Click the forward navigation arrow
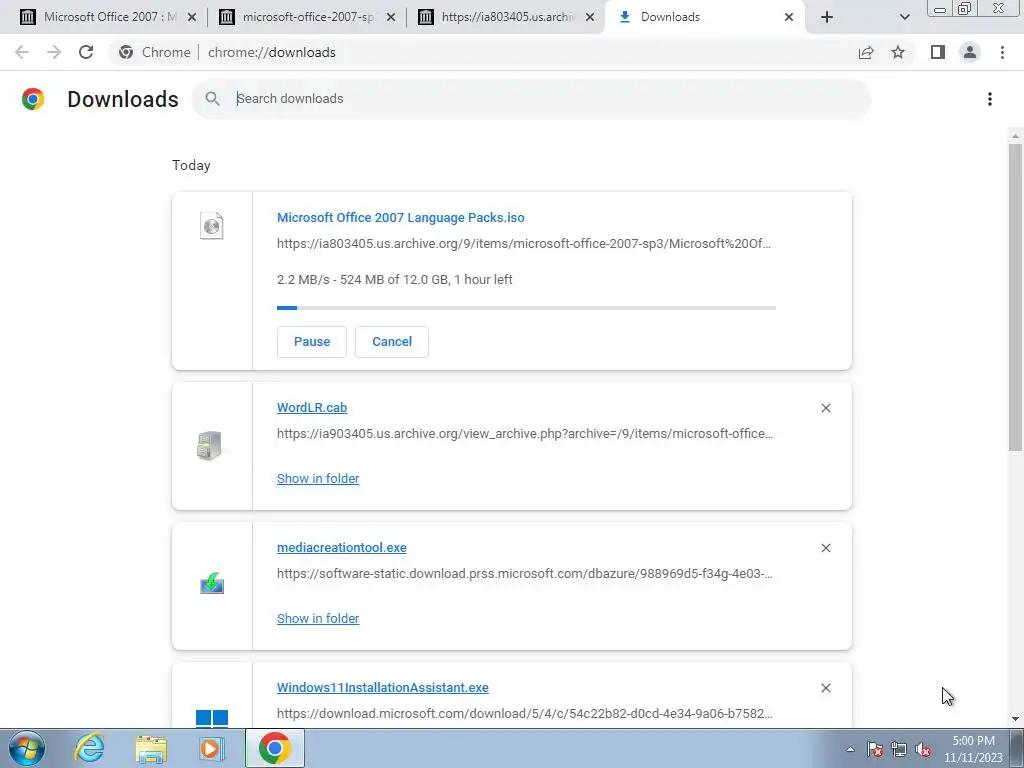 pyautogui.click(x=54, y=52)
